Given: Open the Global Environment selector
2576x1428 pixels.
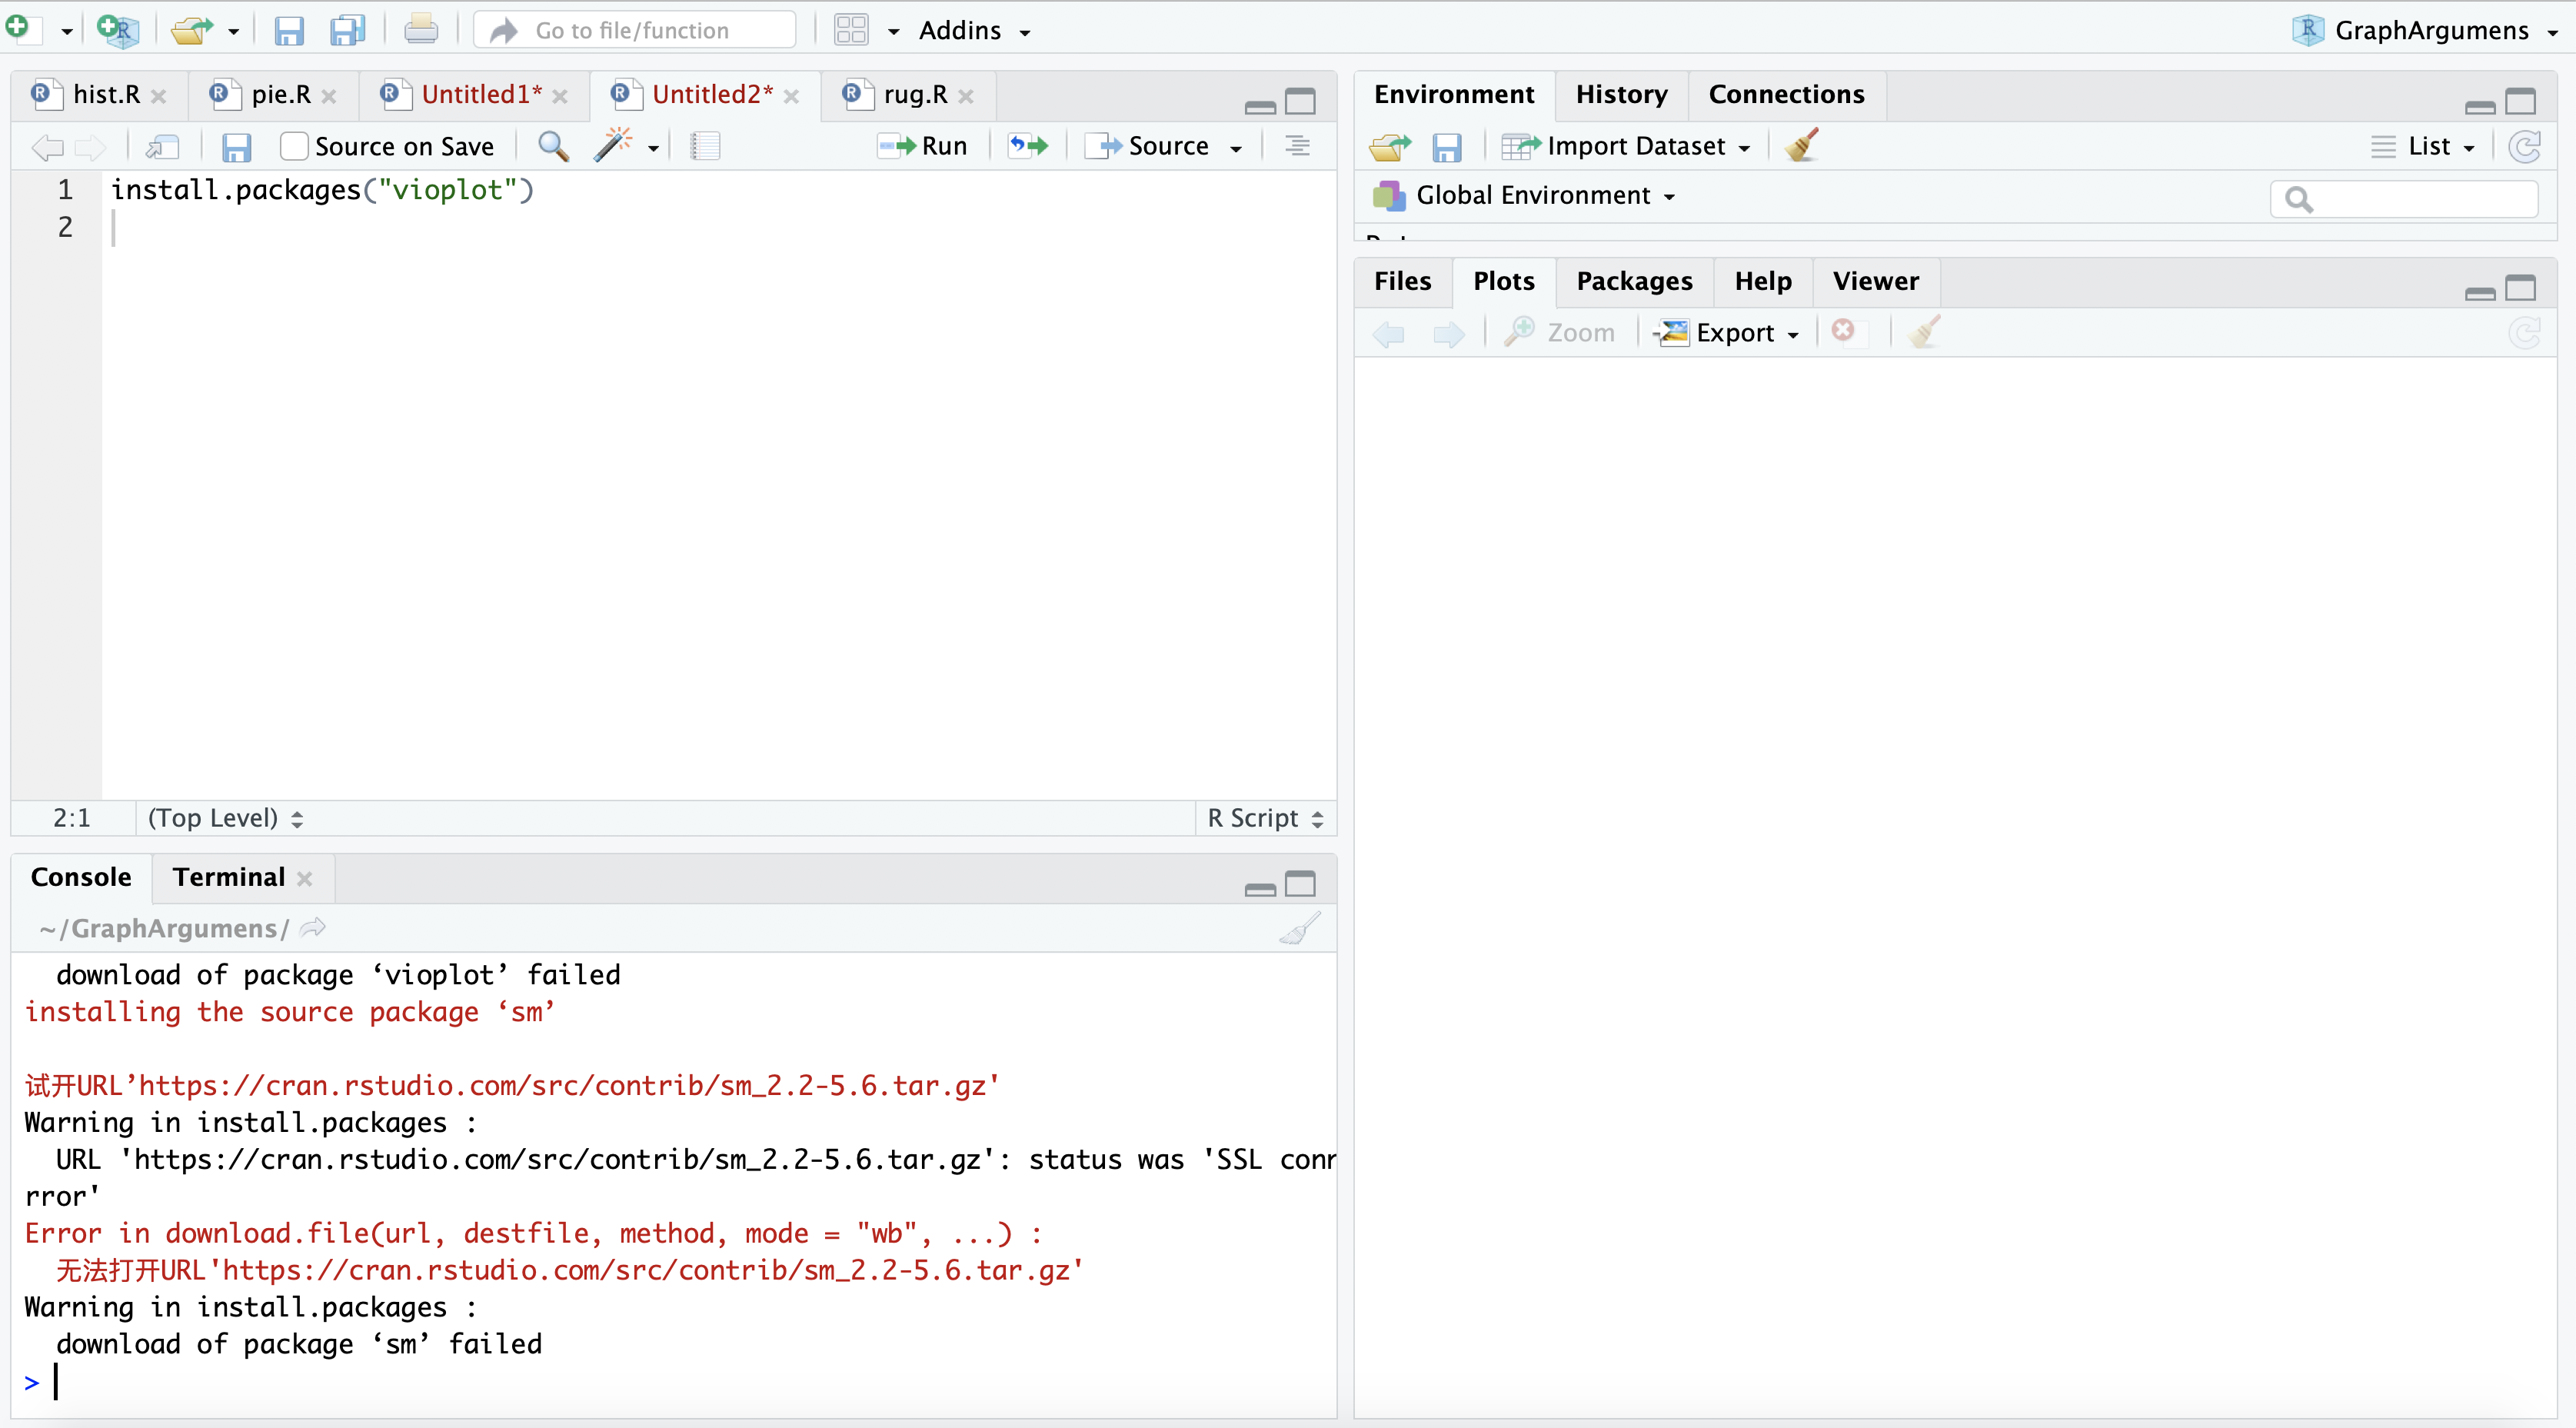Looking at the screenshot, I should [x=1525, y=195].
